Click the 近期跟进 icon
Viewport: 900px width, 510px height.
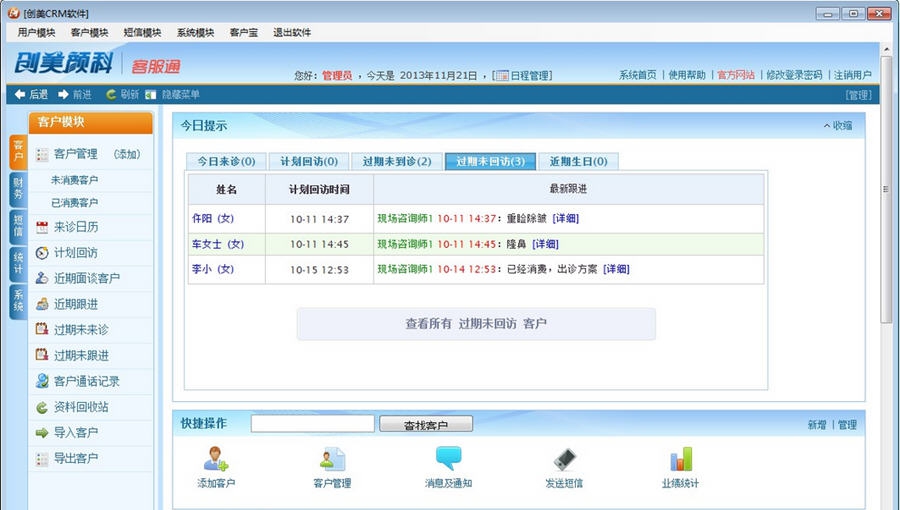[42, 304]
